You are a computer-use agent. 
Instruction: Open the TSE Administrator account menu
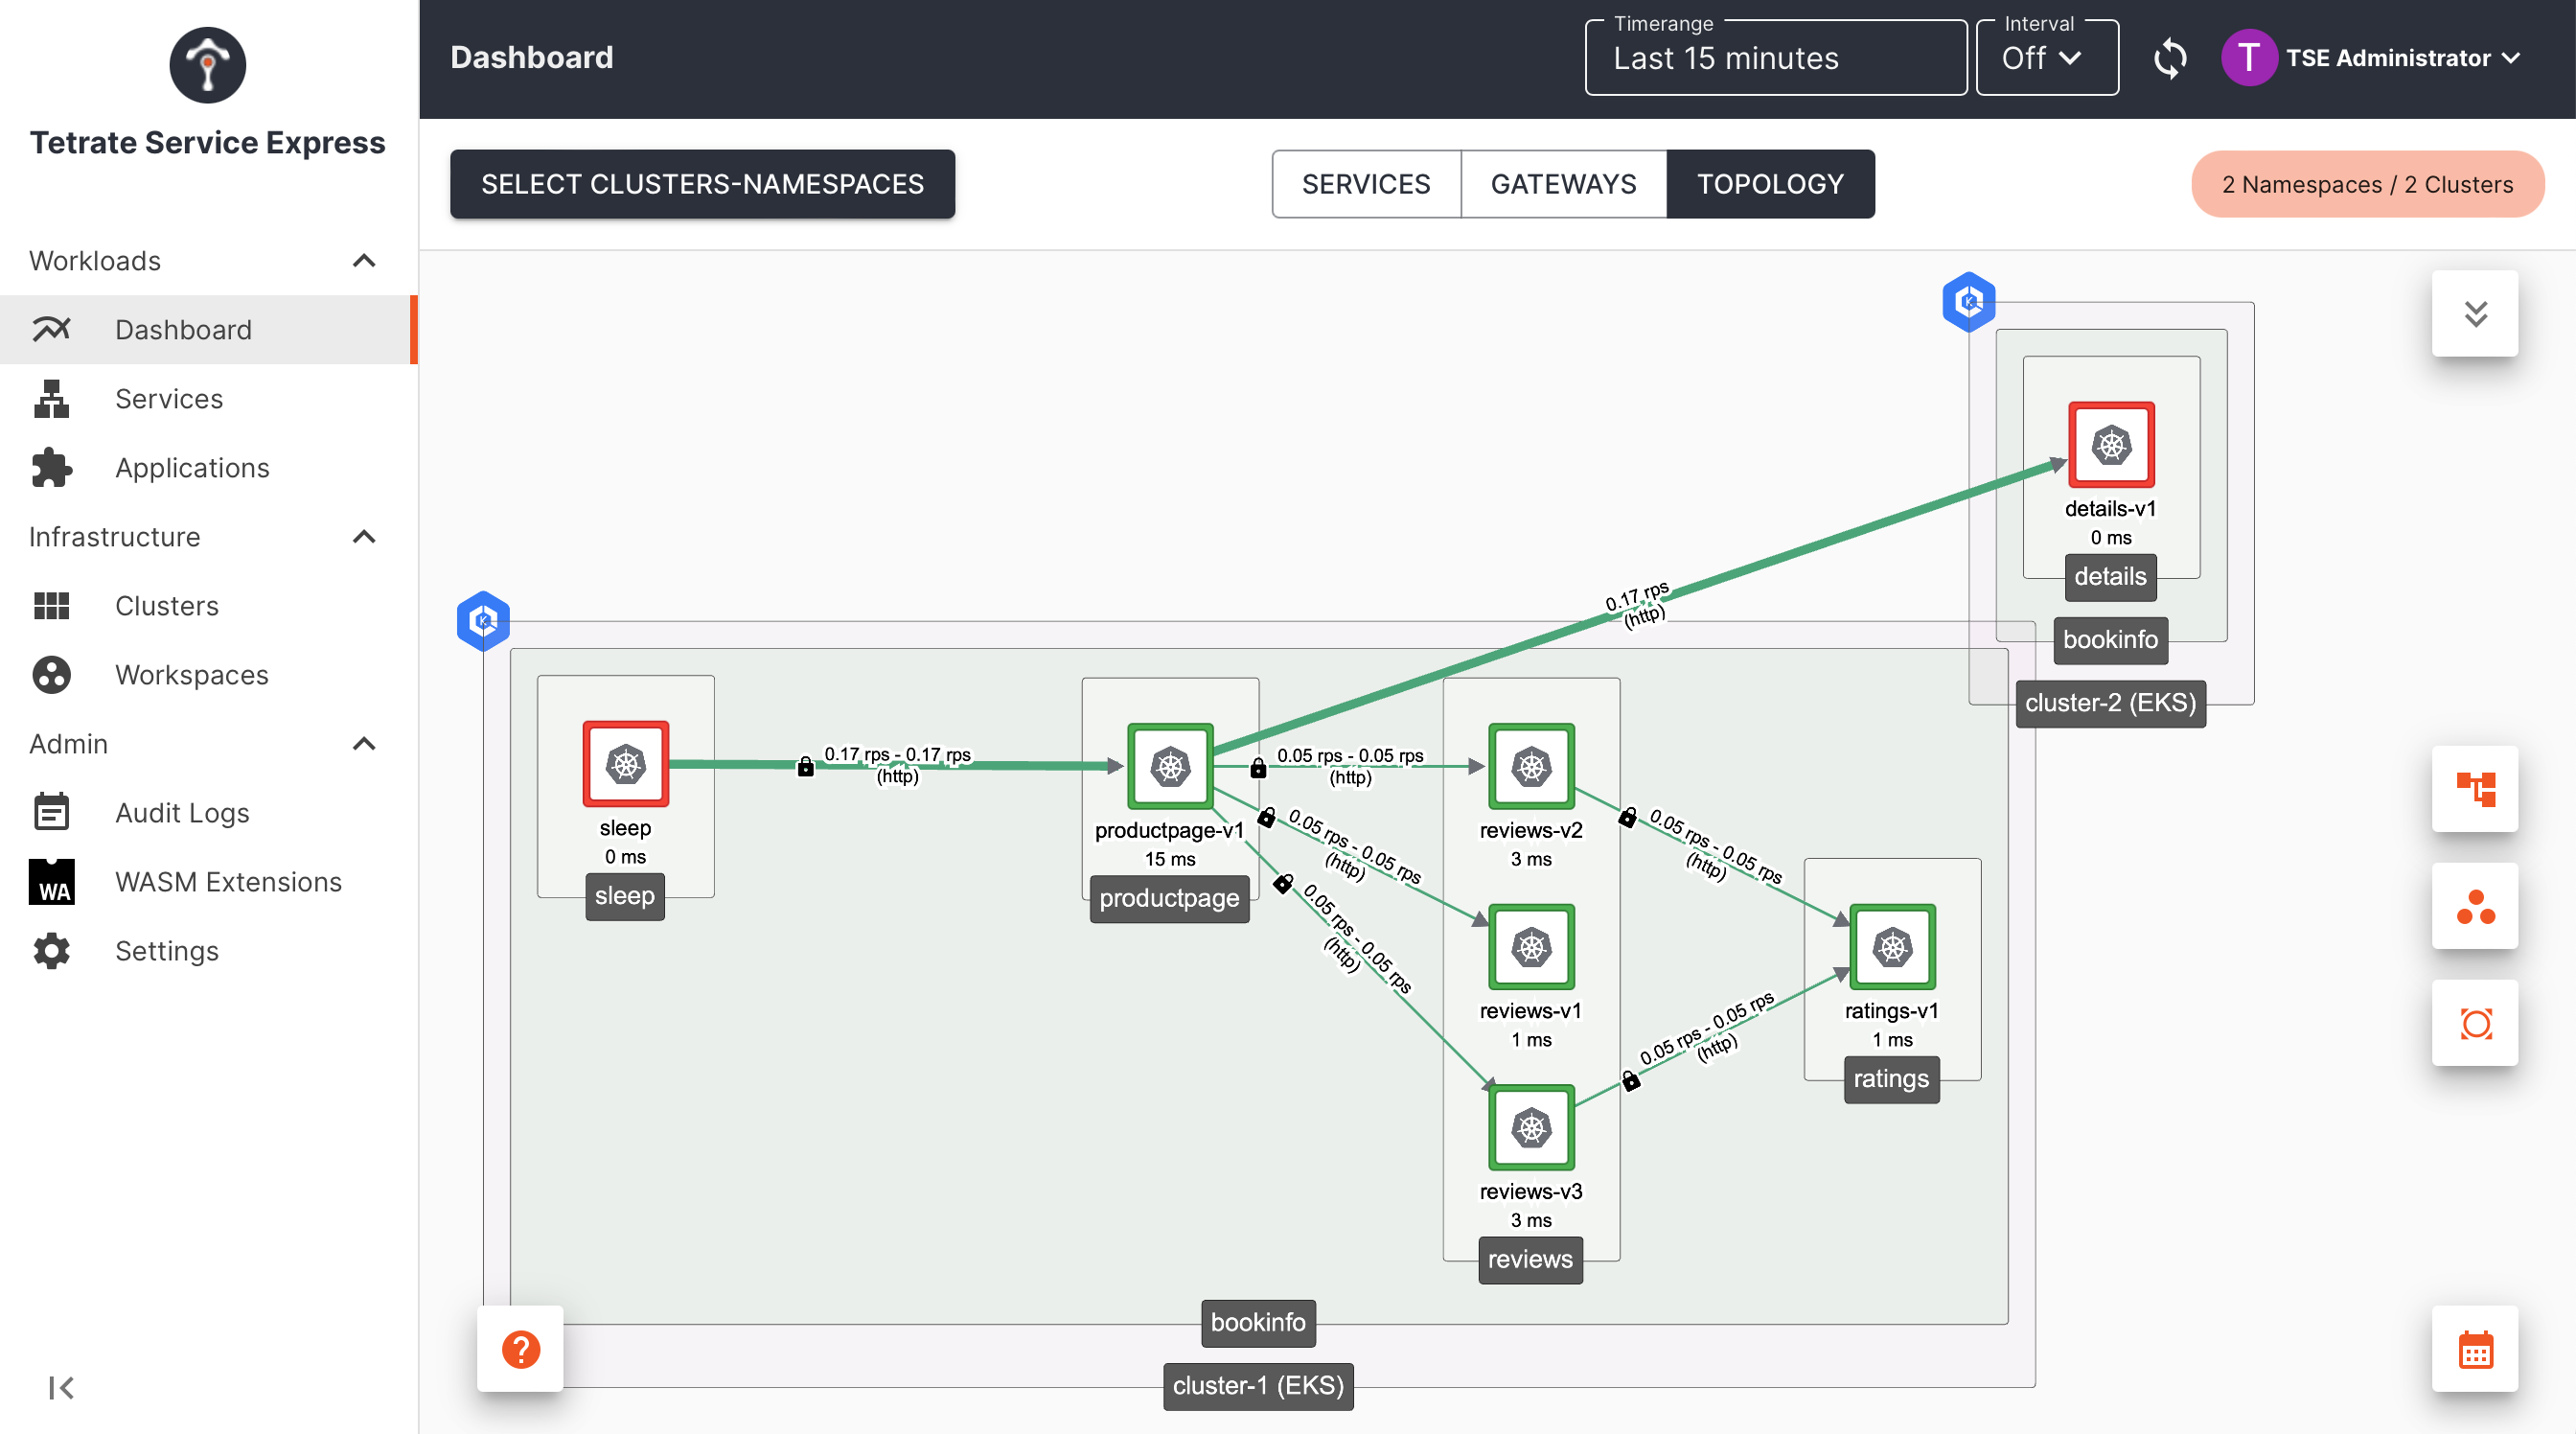(x=2388, y=58)
